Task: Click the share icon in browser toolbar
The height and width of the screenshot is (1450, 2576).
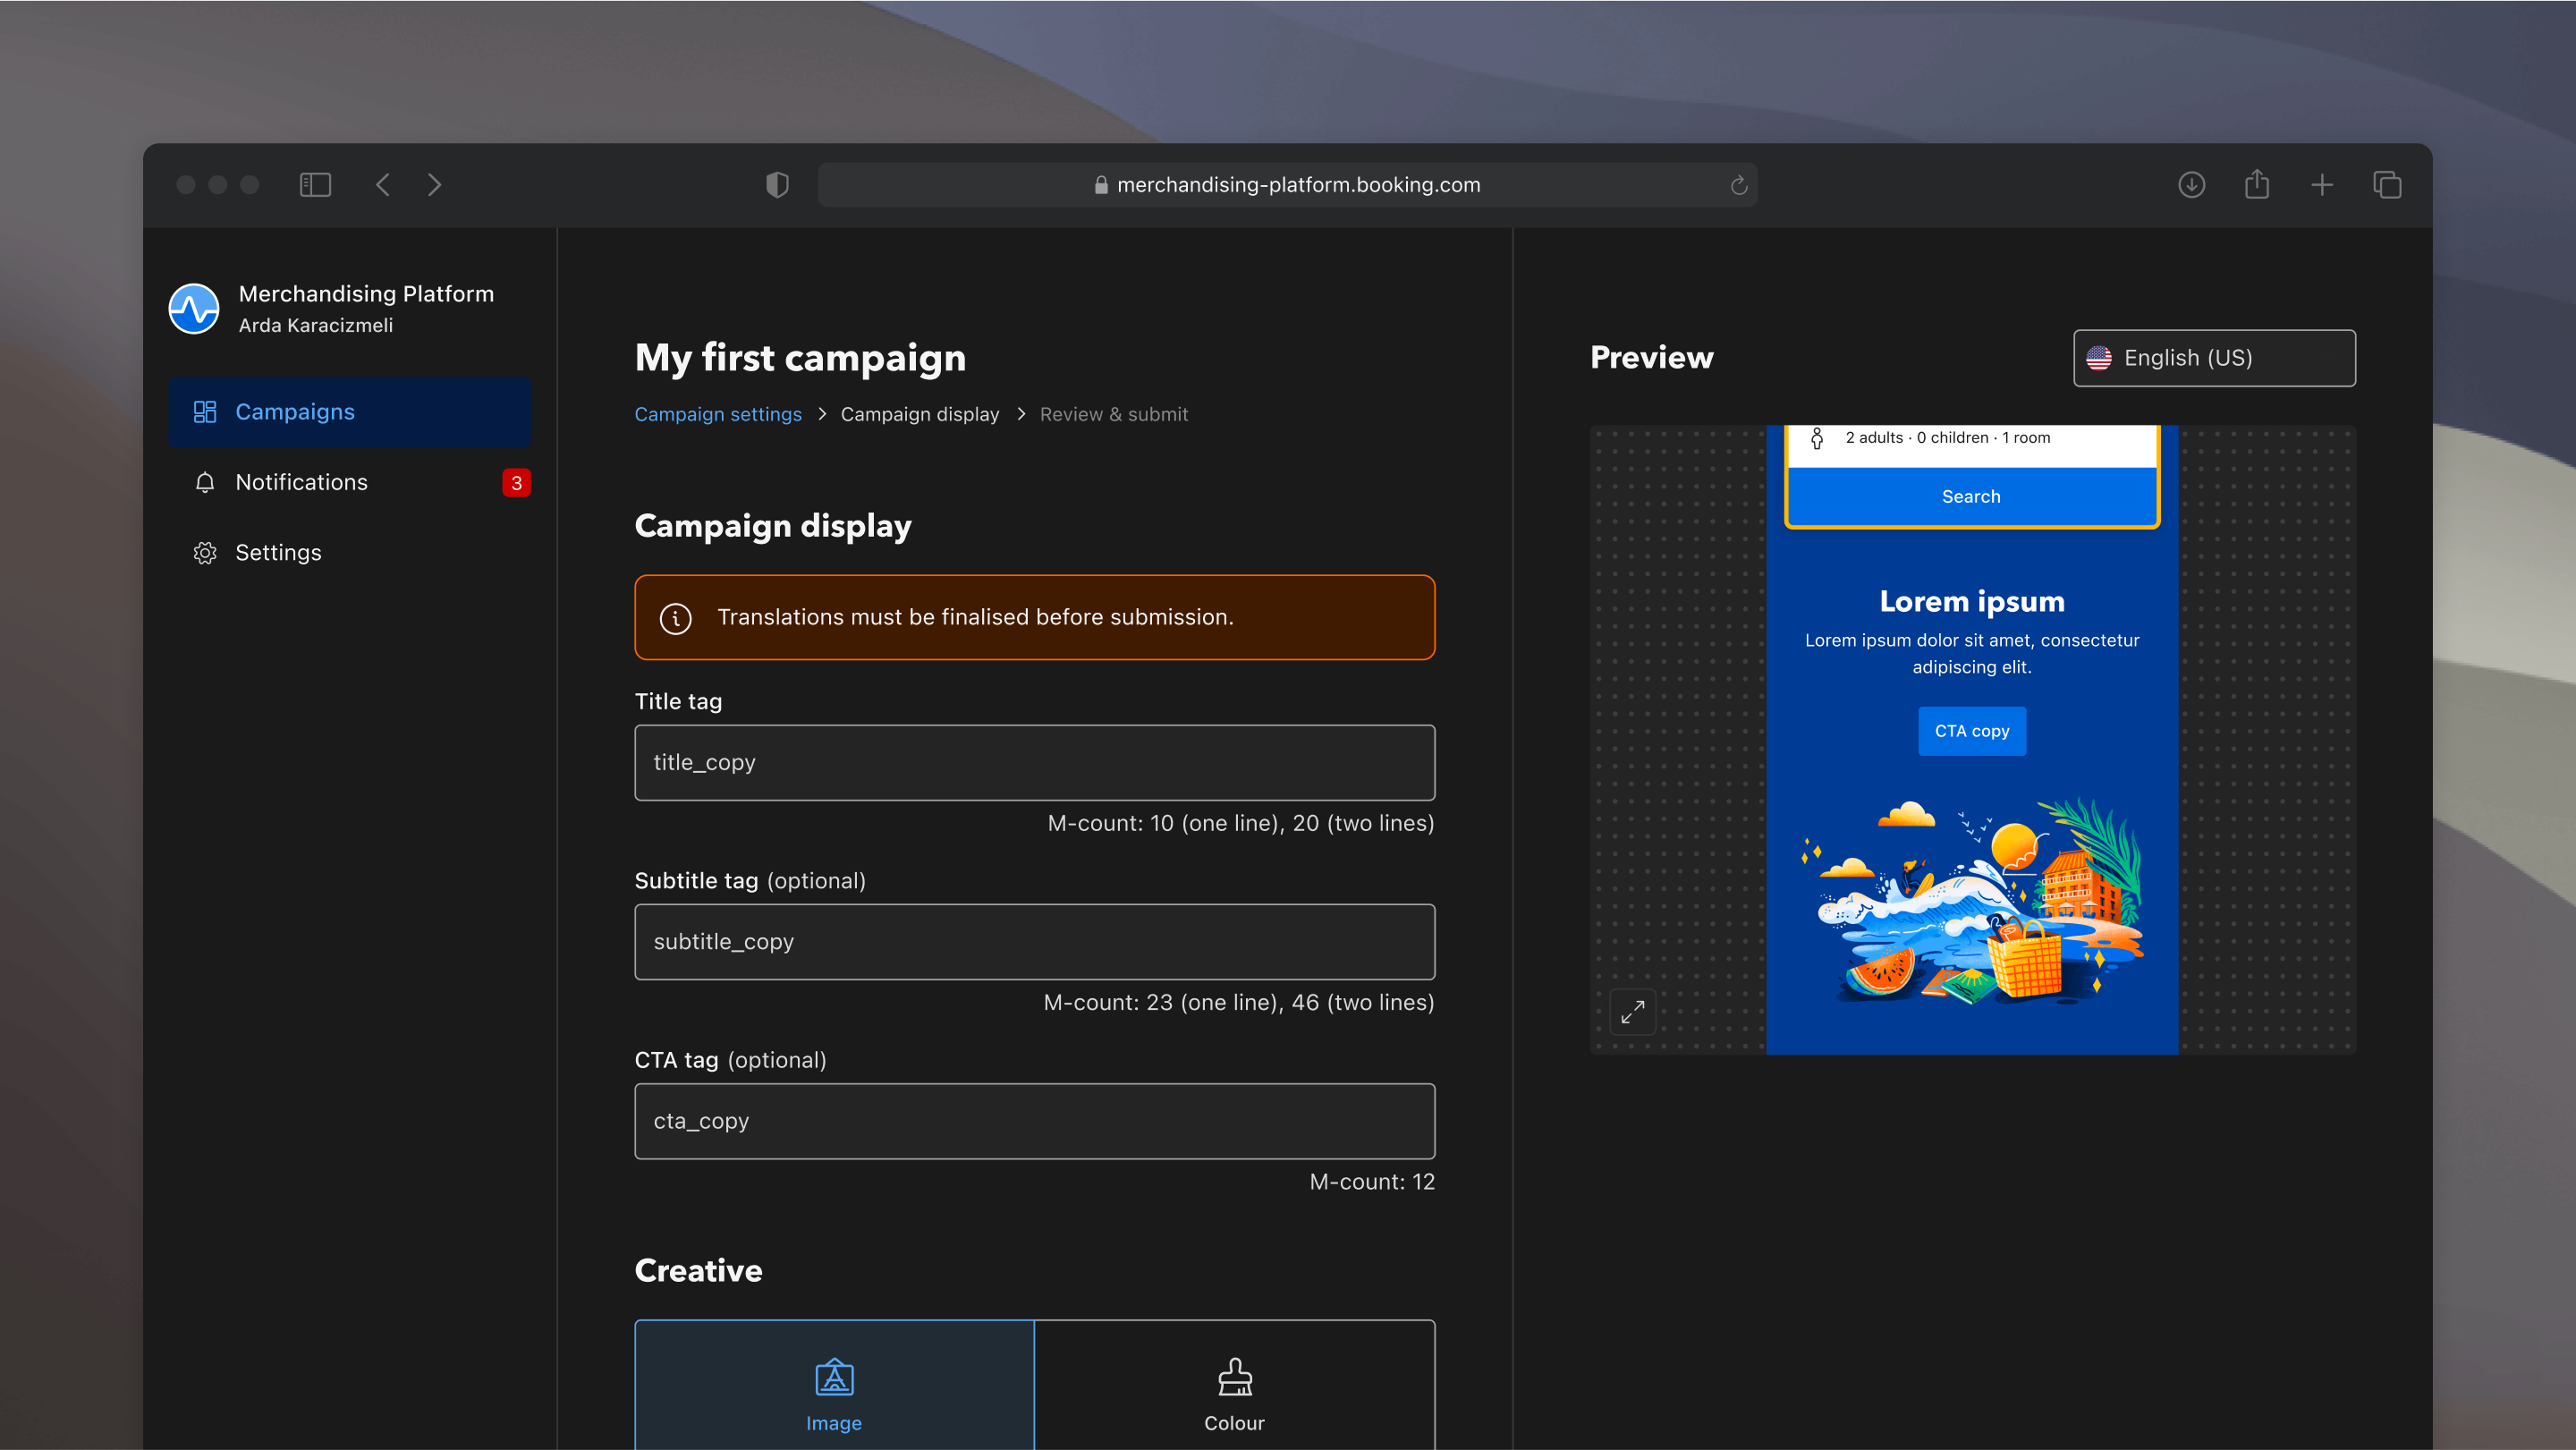Action: [2257, 184]
